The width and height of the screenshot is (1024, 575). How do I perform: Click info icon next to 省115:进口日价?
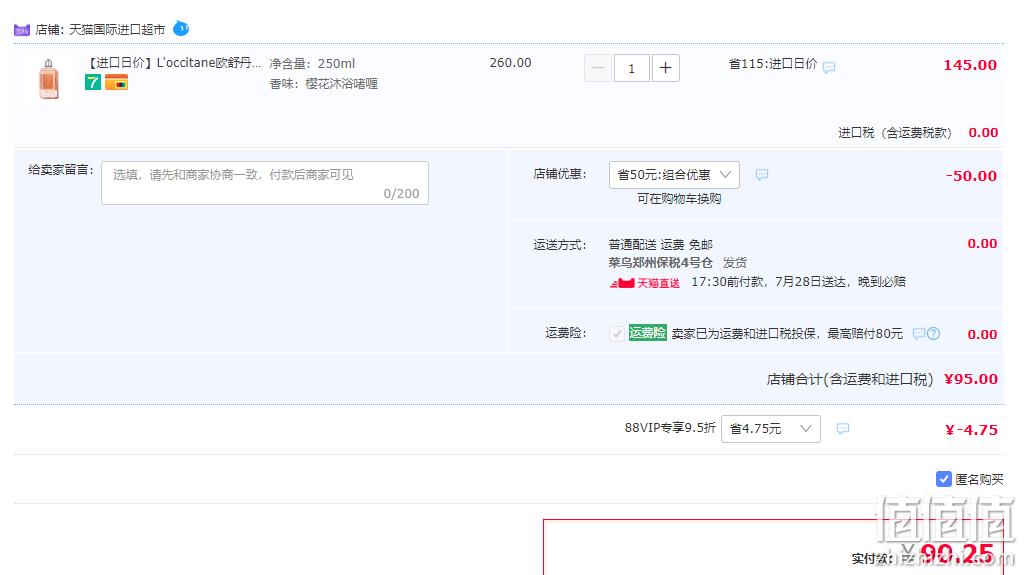829,67
